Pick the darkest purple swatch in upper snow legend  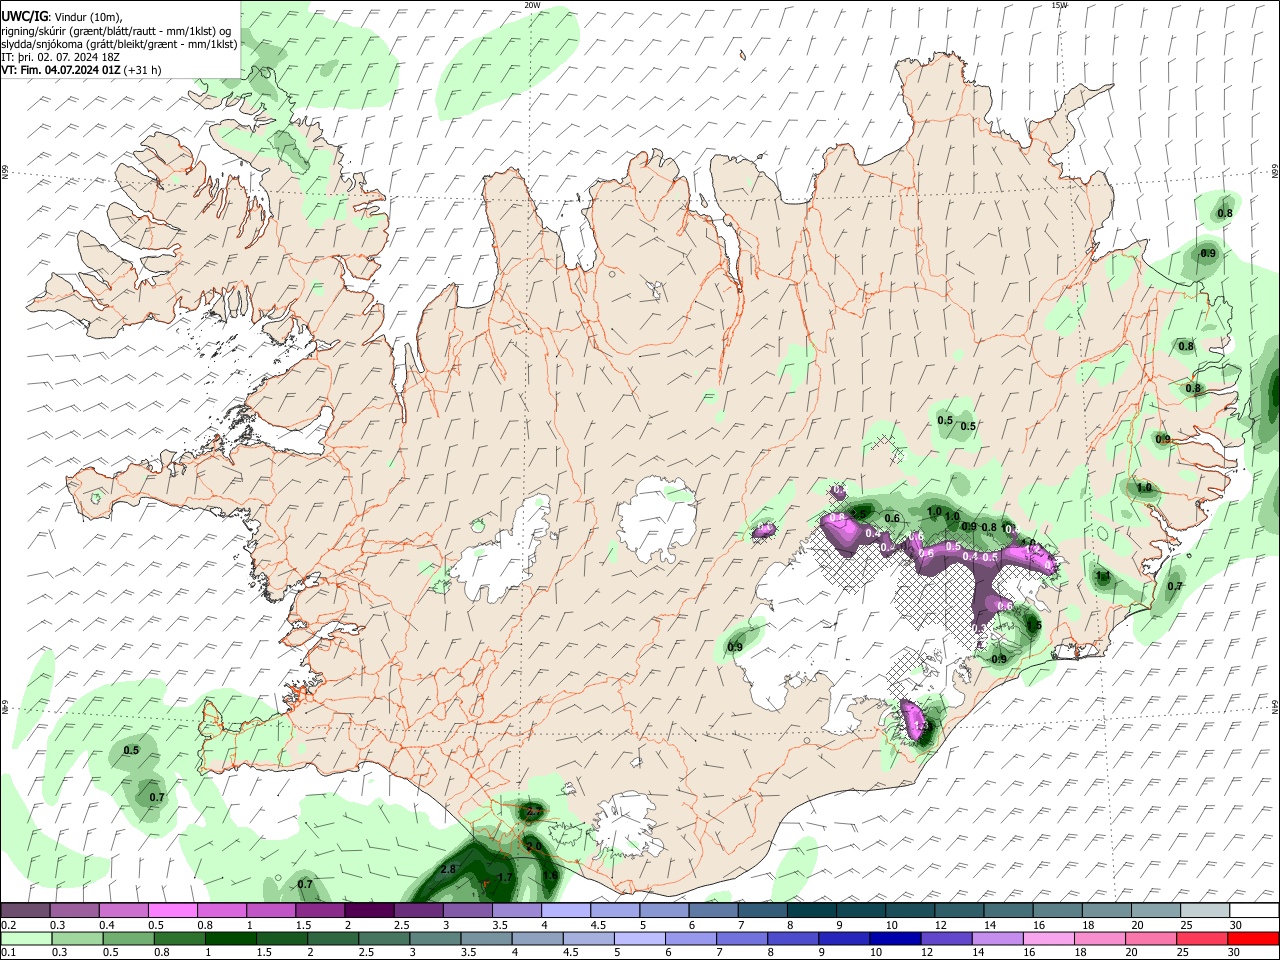pos(368,911)
